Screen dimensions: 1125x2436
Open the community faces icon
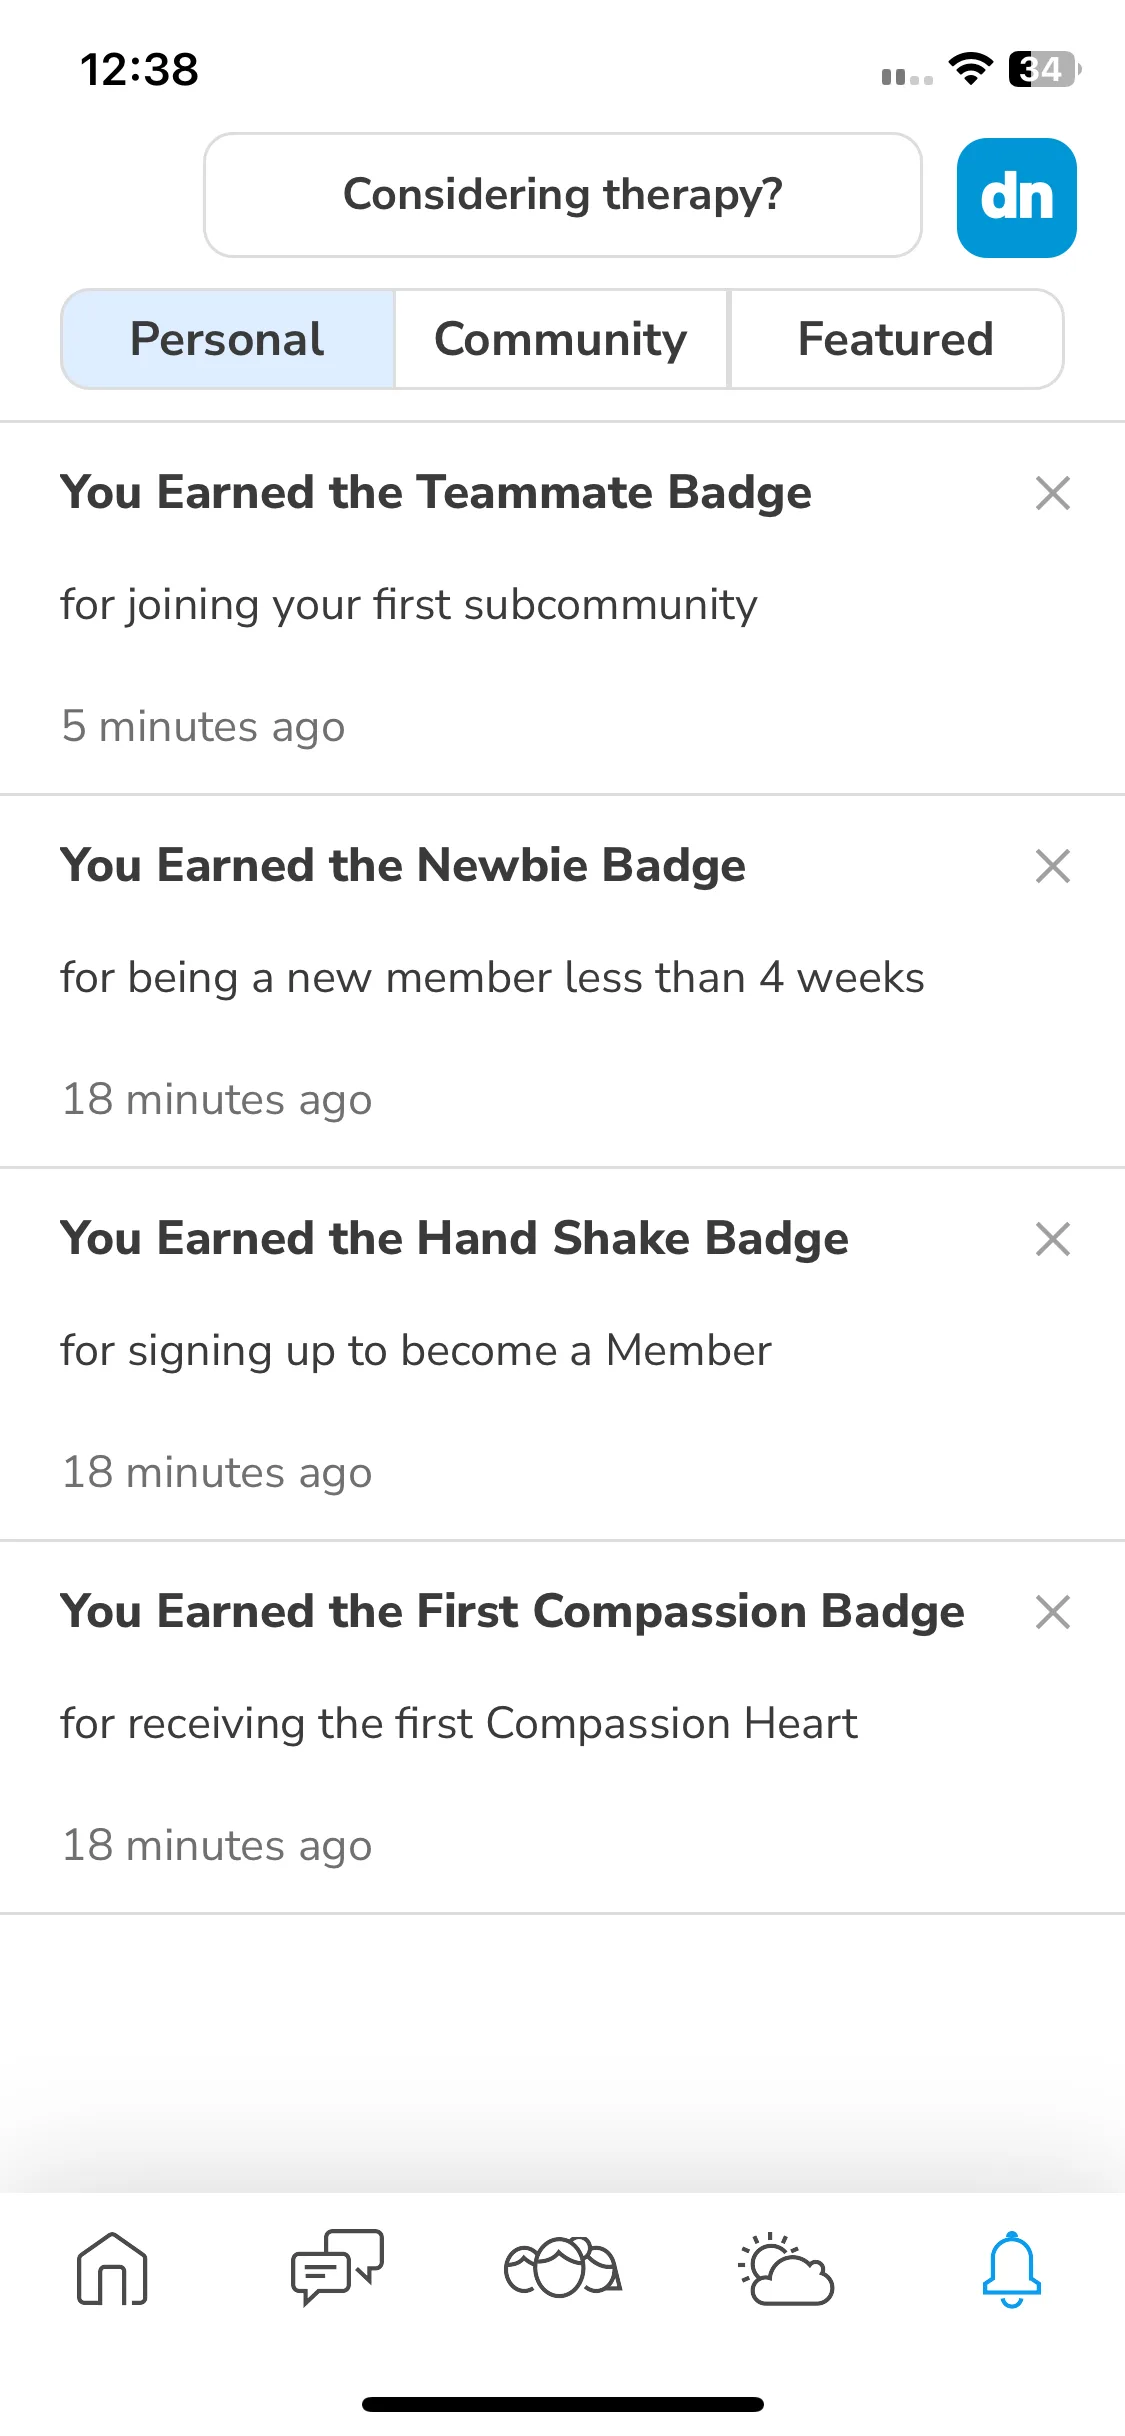(x=562, y=2267)
